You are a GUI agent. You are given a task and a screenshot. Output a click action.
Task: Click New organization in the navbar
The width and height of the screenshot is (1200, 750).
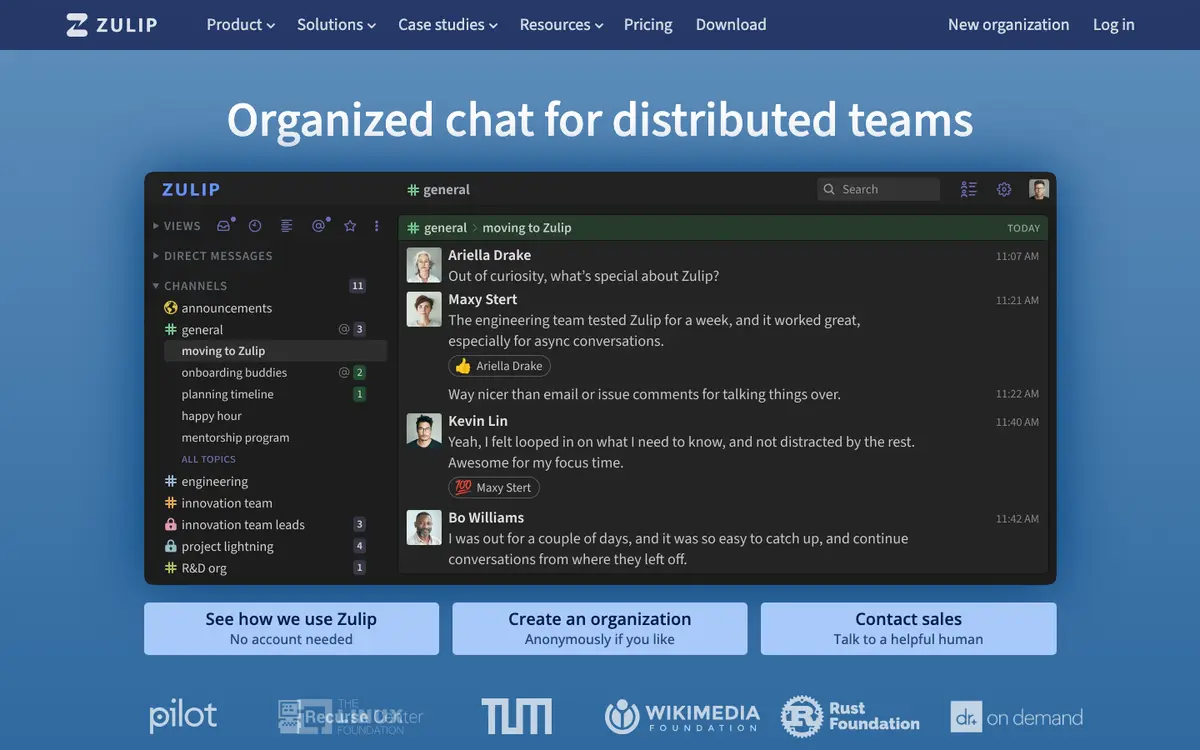(x=1008, y=25)
